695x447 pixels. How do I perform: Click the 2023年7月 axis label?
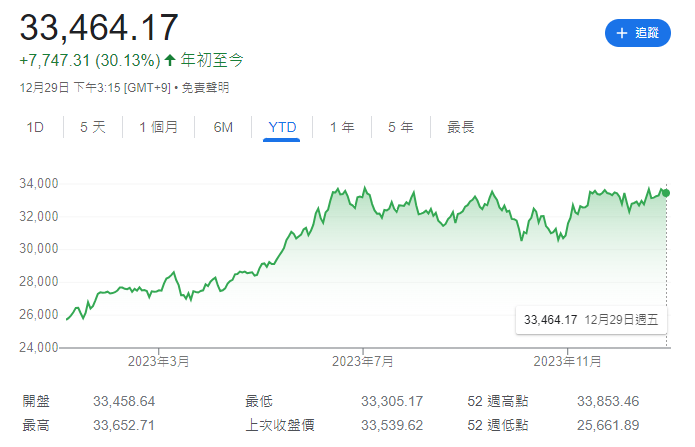(x=362, y=360)
